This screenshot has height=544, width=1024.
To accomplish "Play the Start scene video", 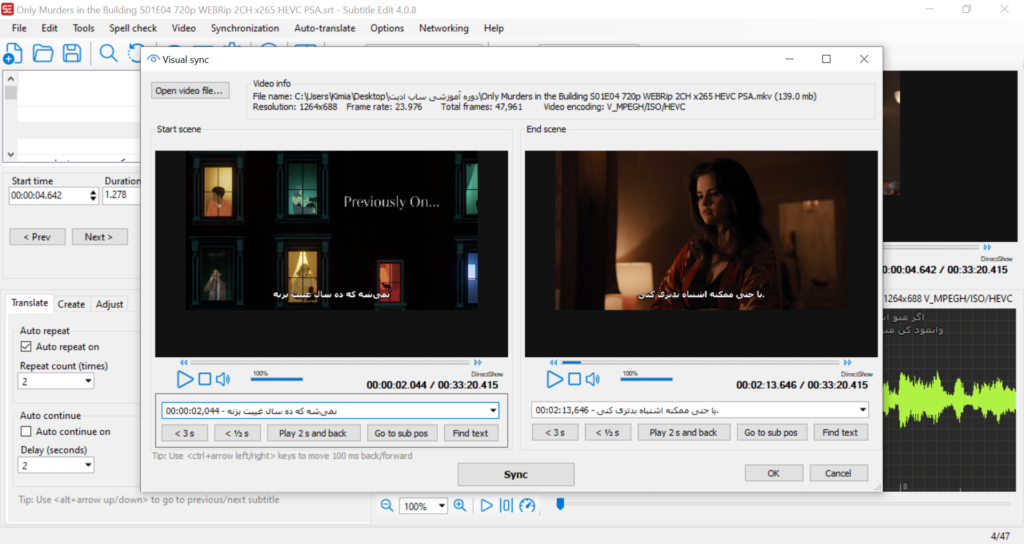I will pos(185,379).
